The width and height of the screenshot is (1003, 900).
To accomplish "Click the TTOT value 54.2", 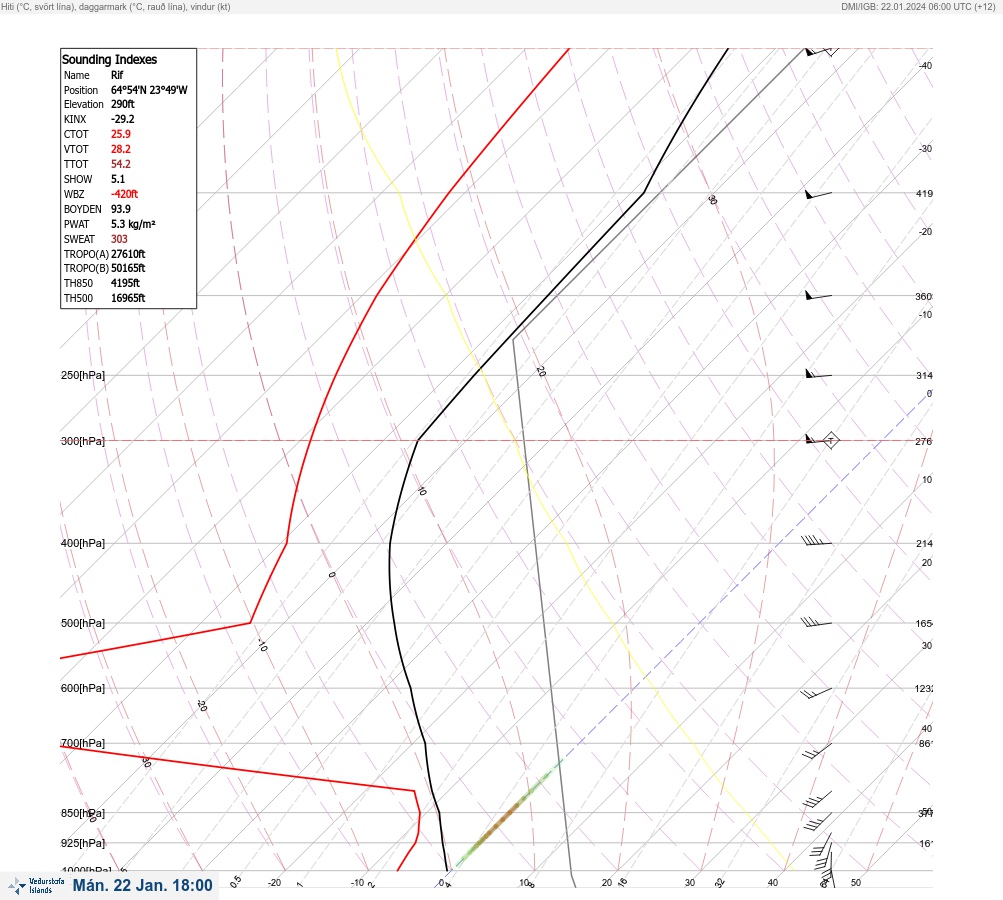I will pos(121,164).
